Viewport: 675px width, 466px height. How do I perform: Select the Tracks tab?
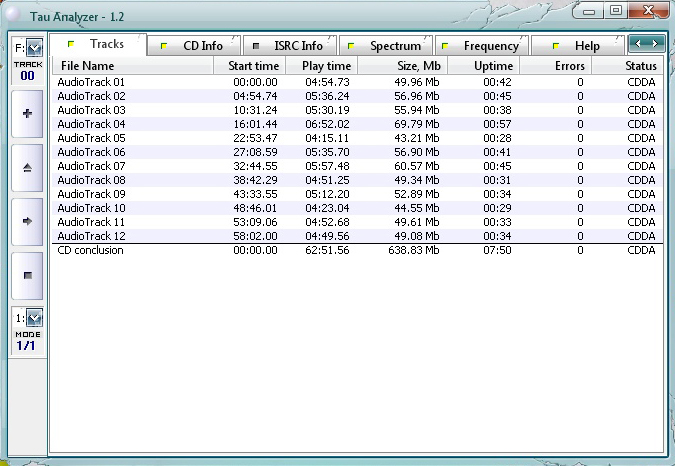coord(98,45)
